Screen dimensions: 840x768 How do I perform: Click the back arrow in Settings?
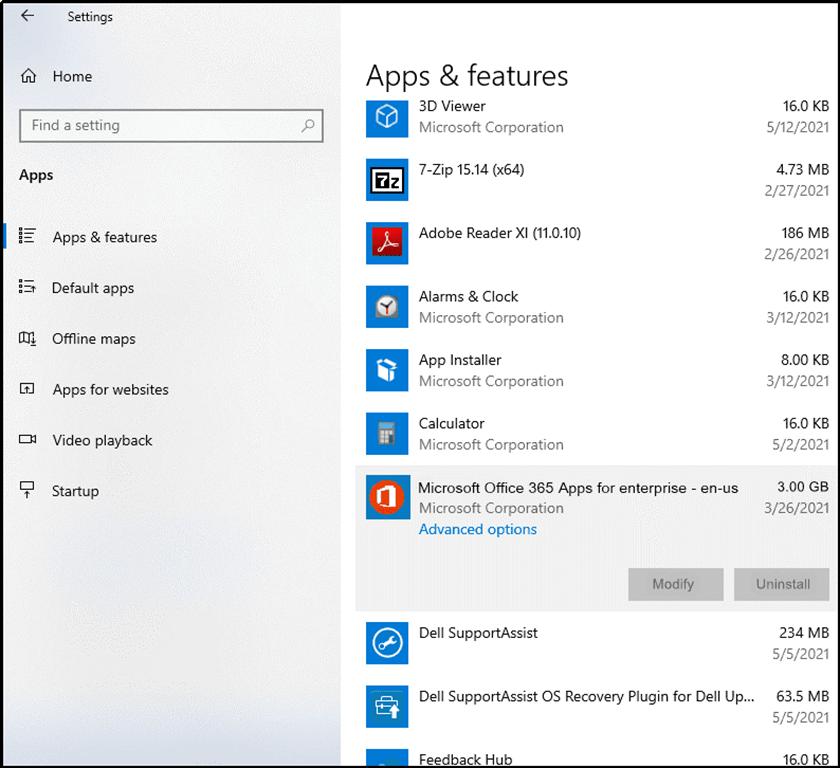pos(27,16)
